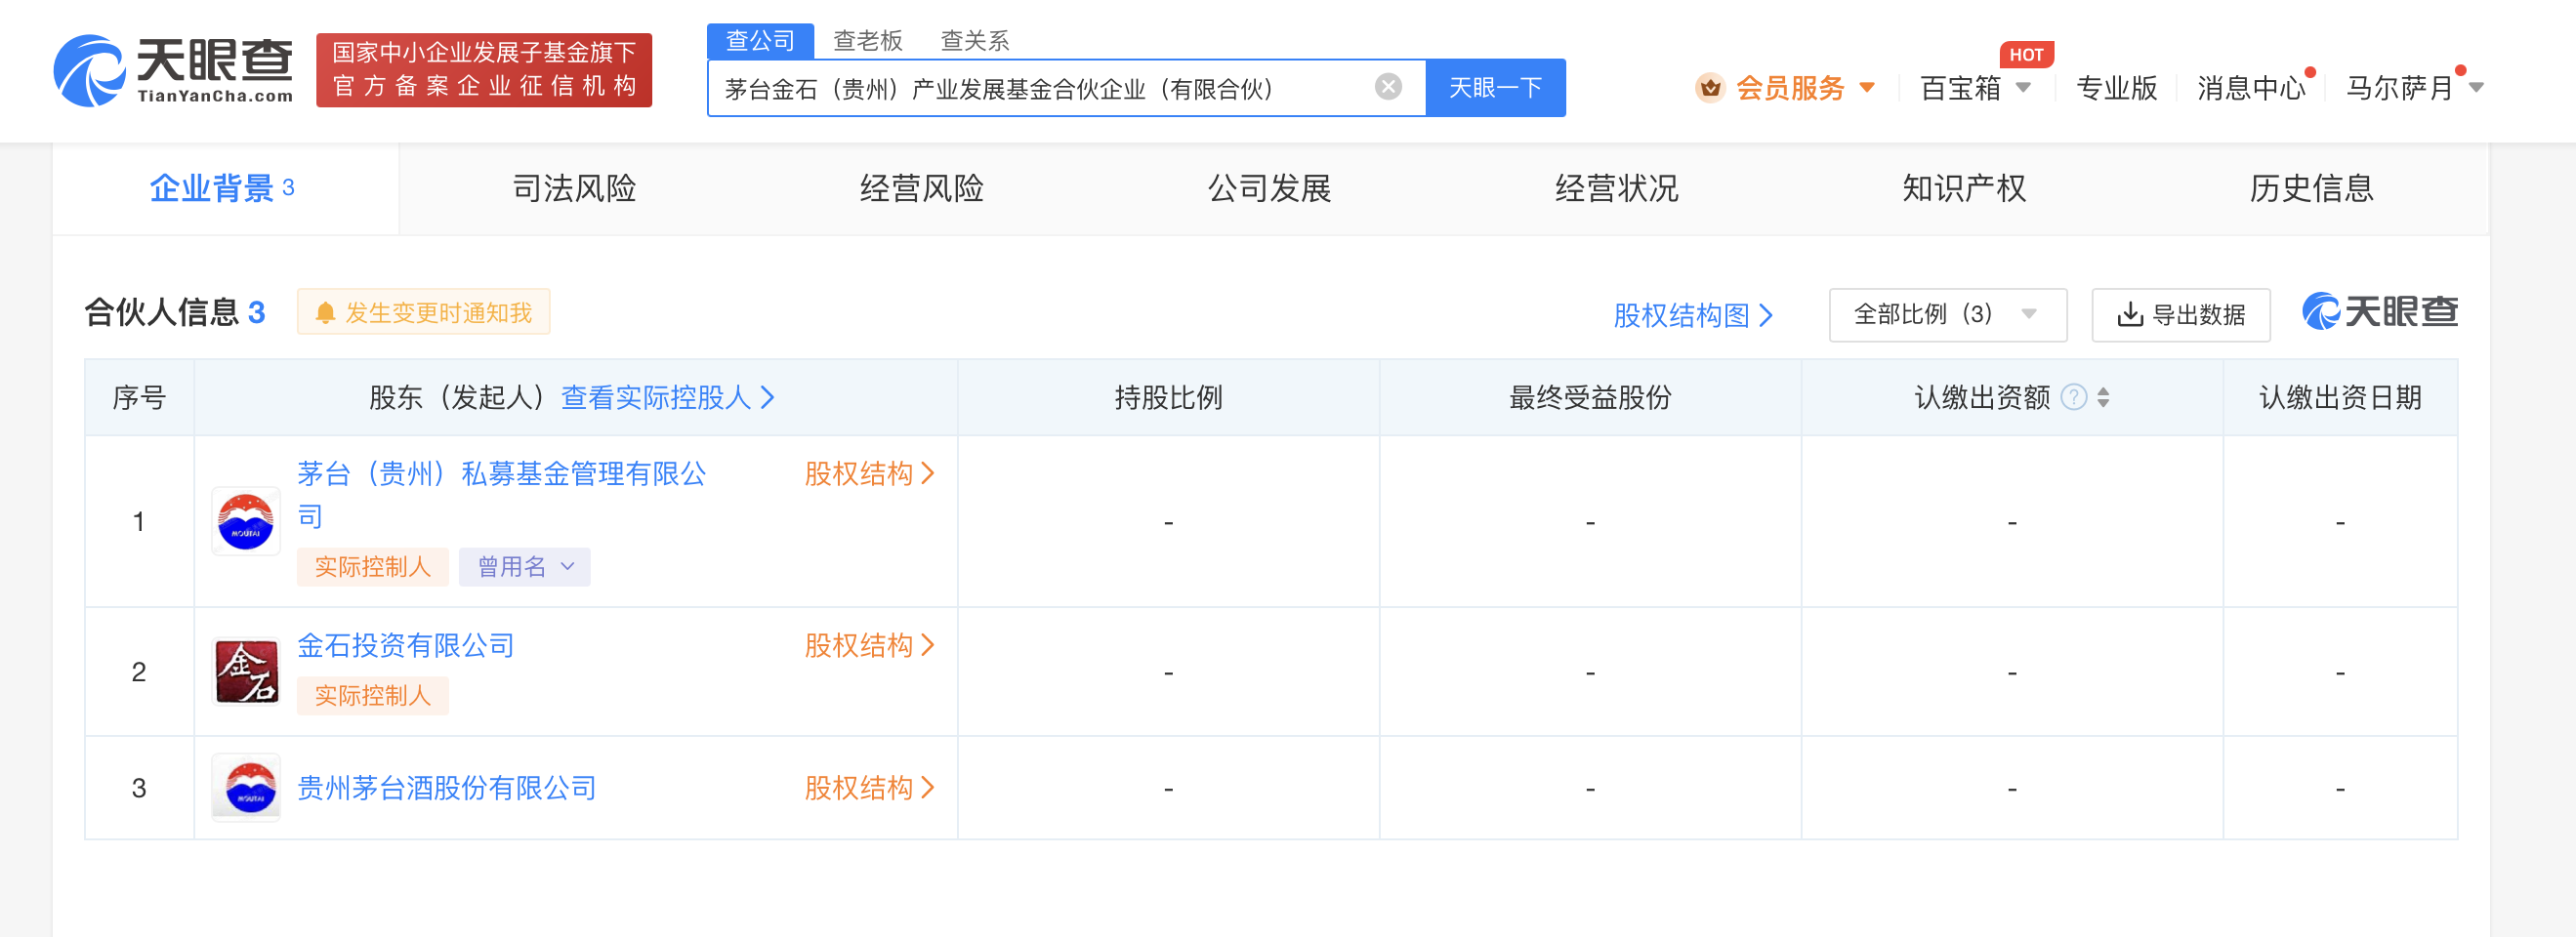Open the 经营状况 tab
Image resolution: width=2576 pixels, height=937 pixels.
click(1616, 188)
